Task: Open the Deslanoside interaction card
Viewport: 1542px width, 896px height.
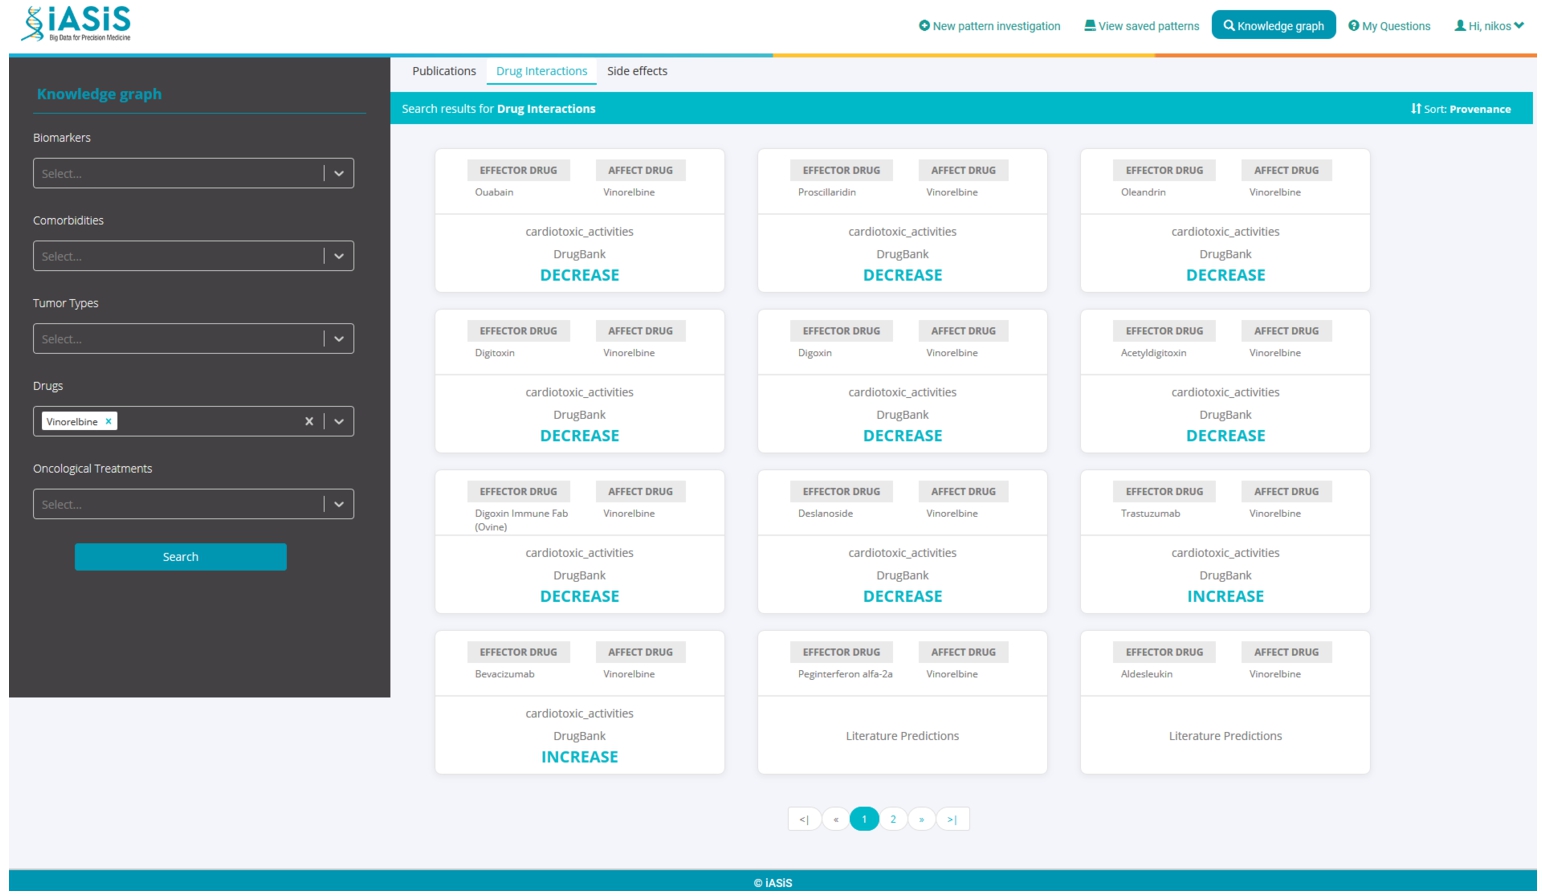Action: (x=903, y=542)
